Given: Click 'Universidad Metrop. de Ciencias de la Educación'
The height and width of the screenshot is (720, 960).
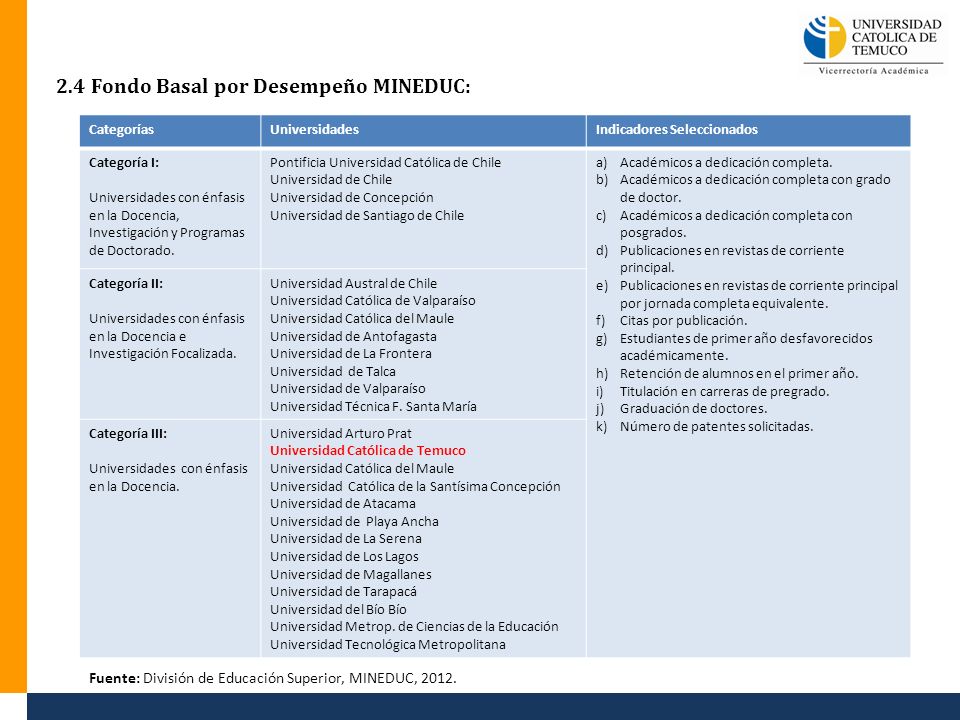Looking at the screenshot, I should (x=414, y=626).
